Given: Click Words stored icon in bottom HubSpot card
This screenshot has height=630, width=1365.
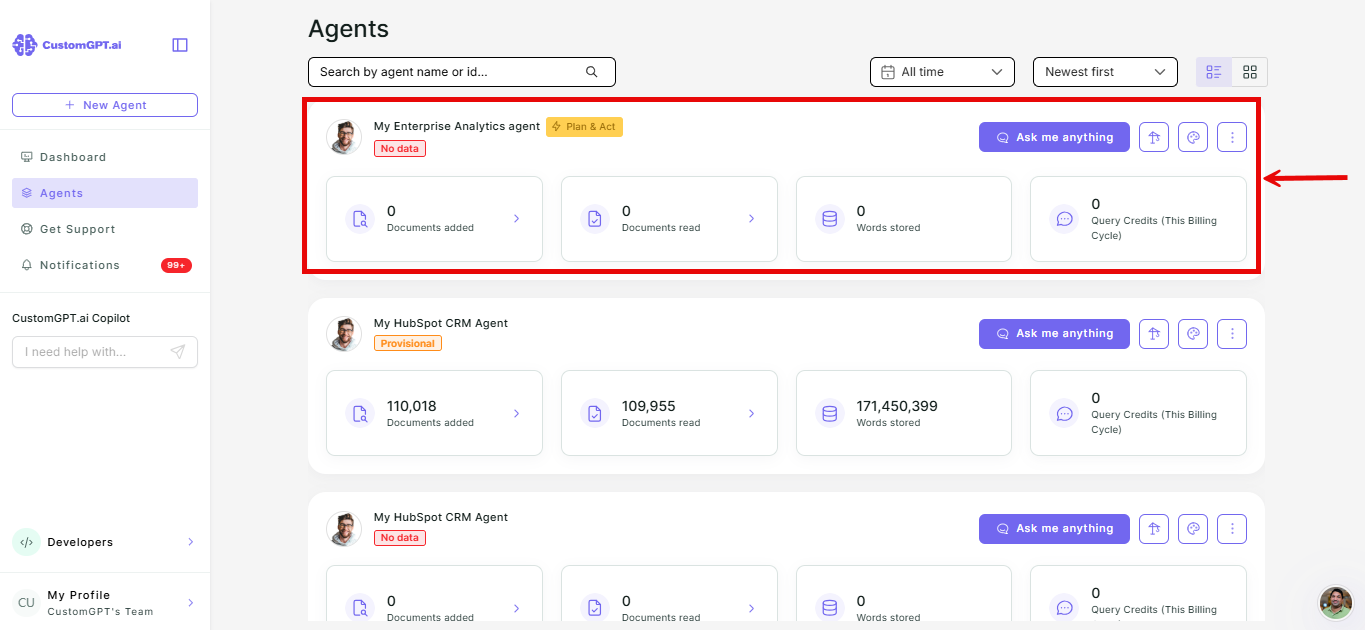Looking at the screenshot, I should point(829,608).
